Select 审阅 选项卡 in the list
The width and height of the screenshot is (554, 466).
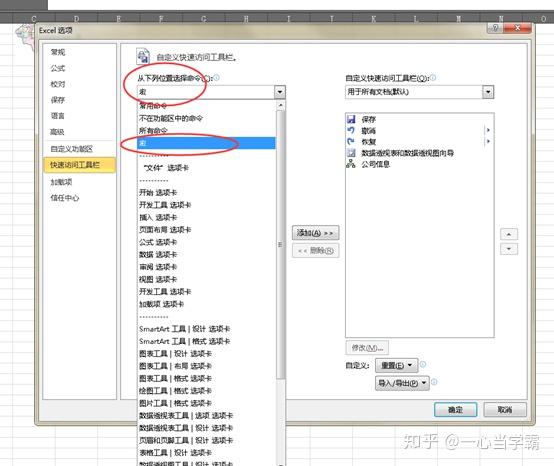click(x=206, y=267)
